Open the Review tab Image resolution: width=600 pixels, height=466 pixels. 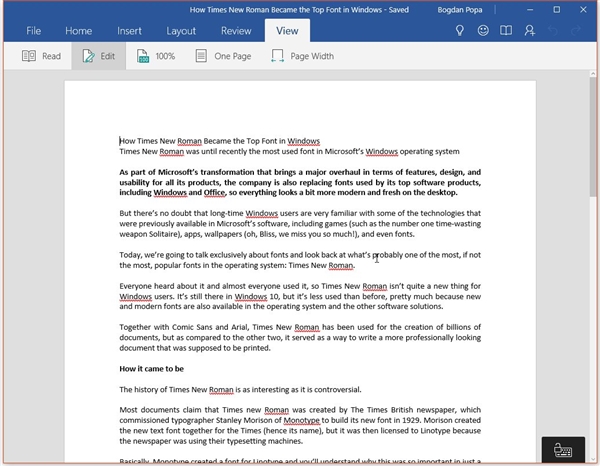[236, 31]
